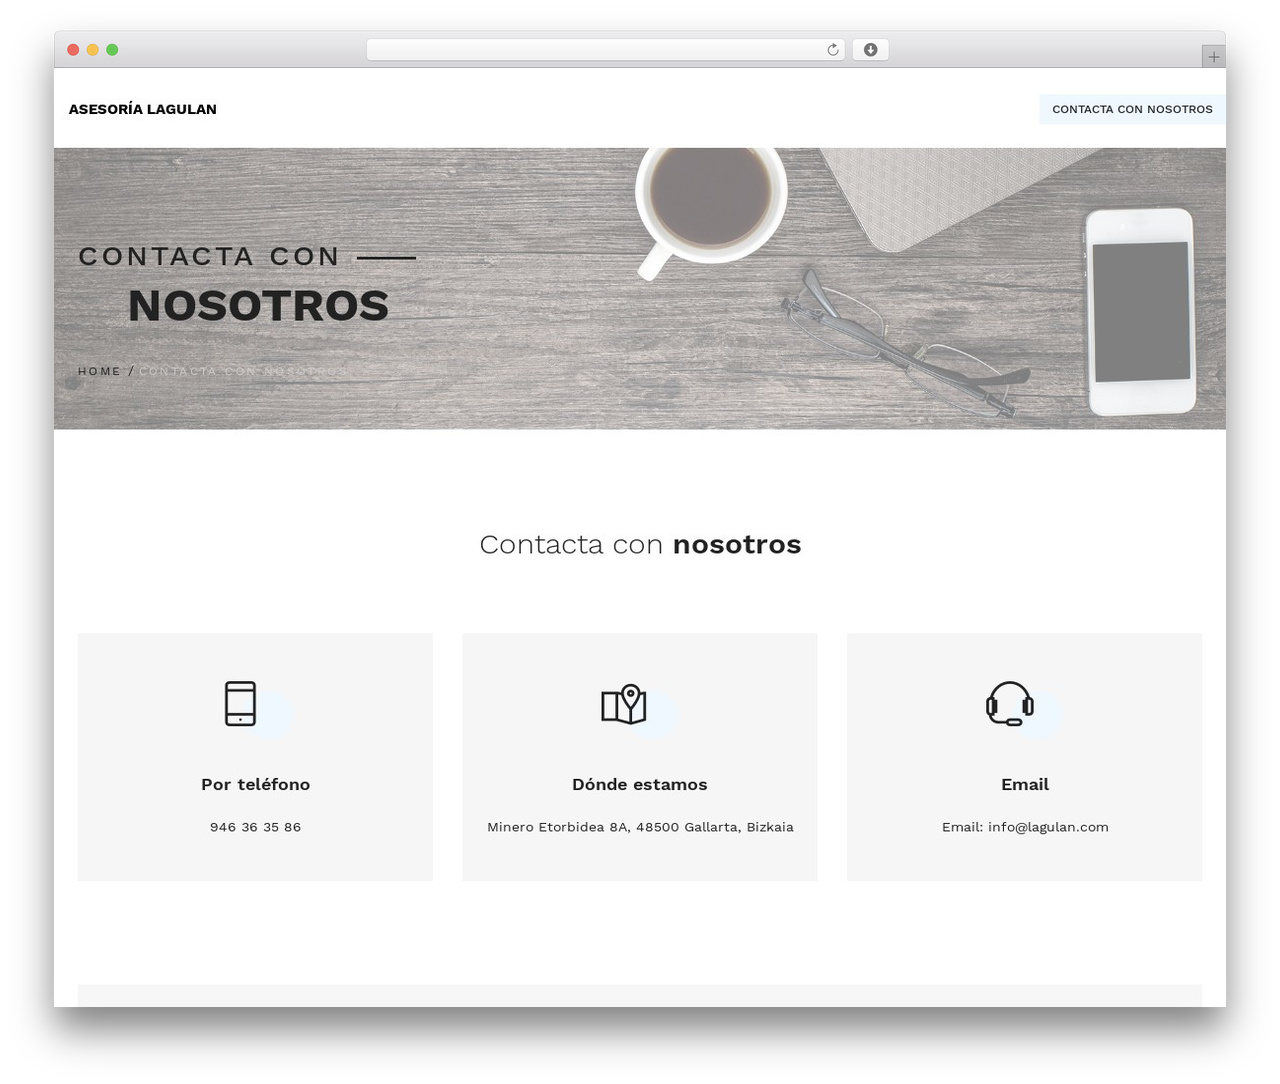Click the address Minero Etorbidea 8A, Gallarta
The width and height of the screenshot is (1280, 1084).
pyautogui.click(x=640, y=827)
